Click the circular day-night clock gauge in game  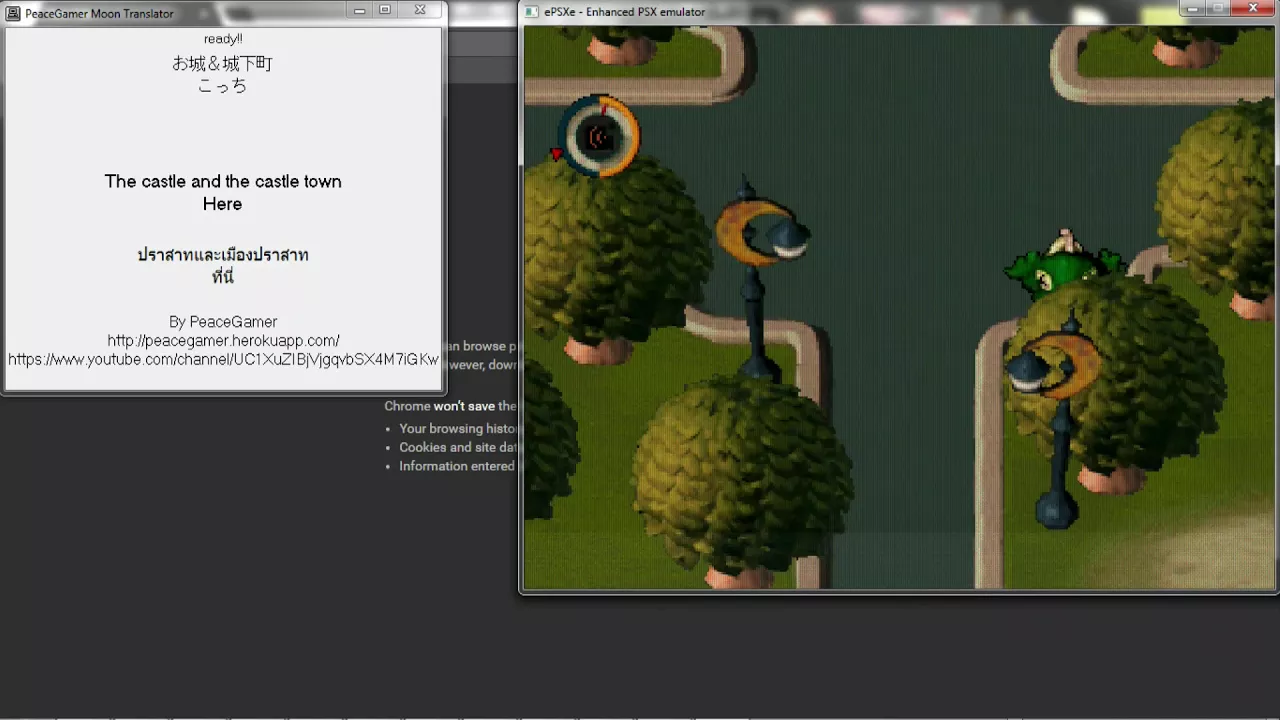click(598, 136)
